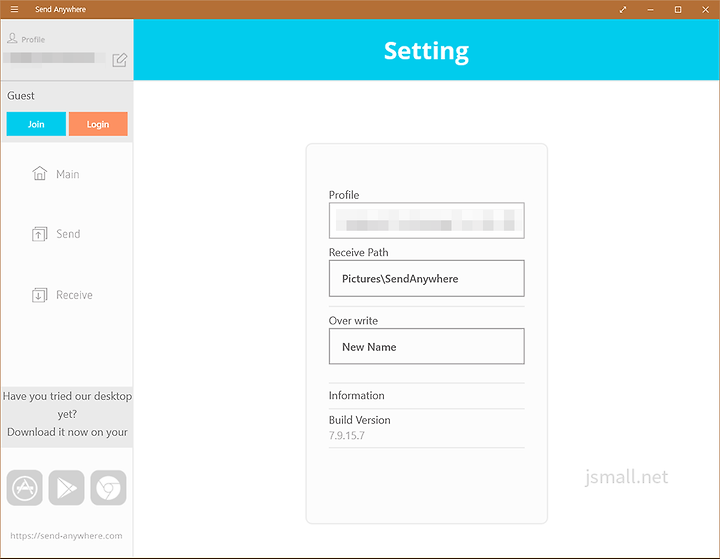720x559 pixels.
Task: Toggle full screen with the diagonal arrows icon
Action: (623, 9)
